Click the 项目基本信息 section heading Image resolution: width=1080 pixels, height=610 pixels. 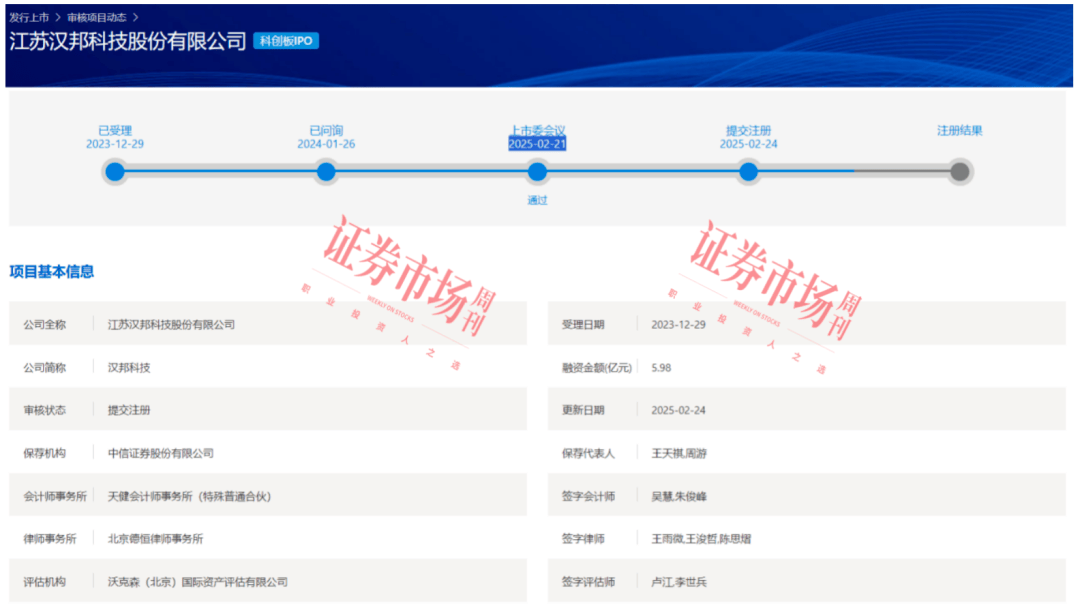(52, 272)
